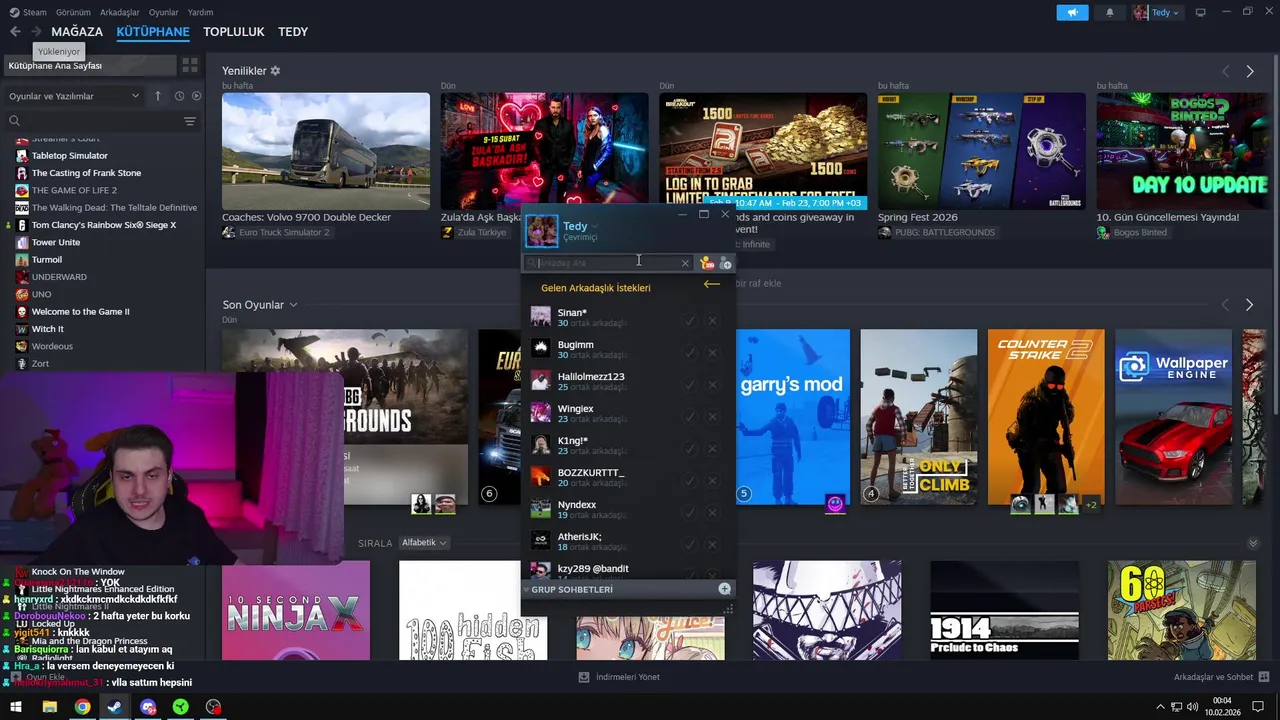Open Yenilikler settings gear icon

[275, 71]
